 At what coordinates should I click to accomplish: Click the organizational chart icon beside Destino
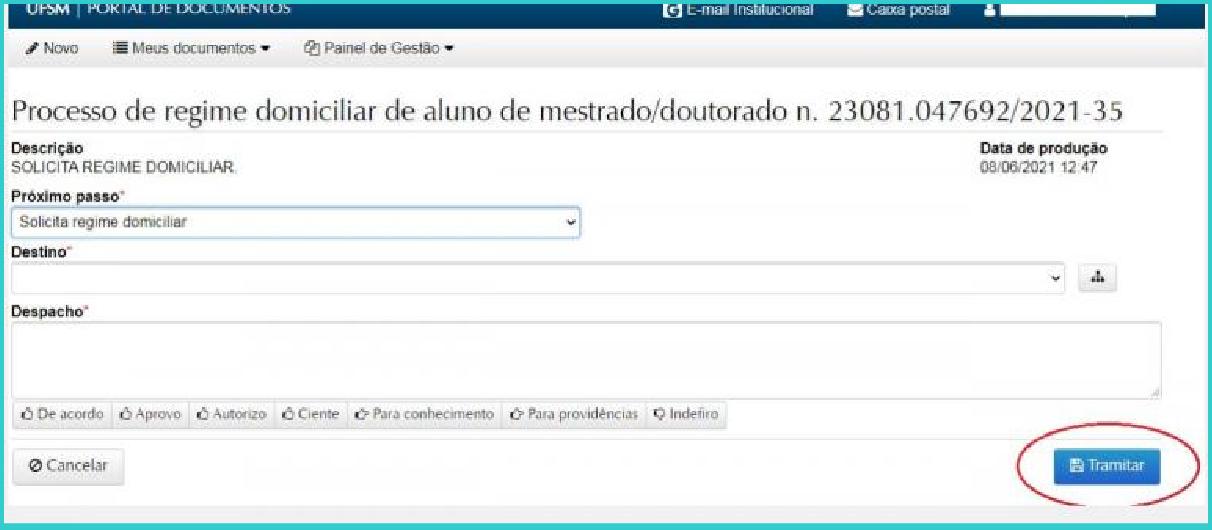[1097, 279]
